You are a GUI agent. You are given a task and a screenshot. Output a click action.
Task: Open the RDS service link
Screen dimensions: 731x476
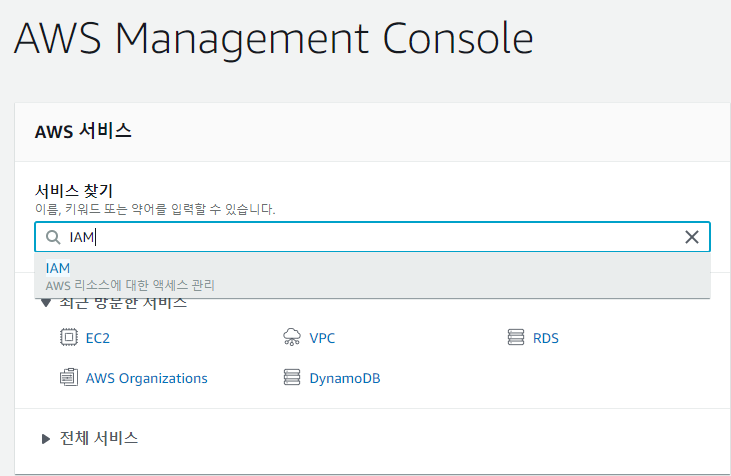(545, 338)
